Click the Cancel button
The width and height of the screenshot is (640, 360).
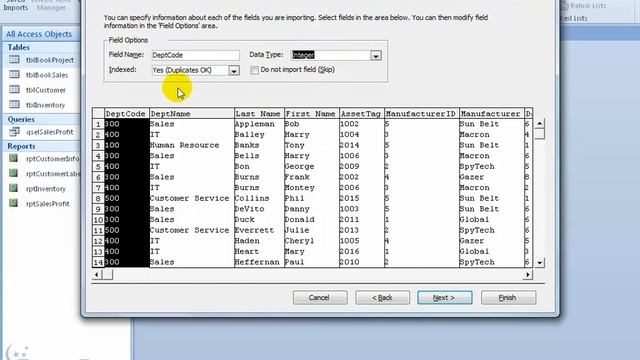[320, 298]
